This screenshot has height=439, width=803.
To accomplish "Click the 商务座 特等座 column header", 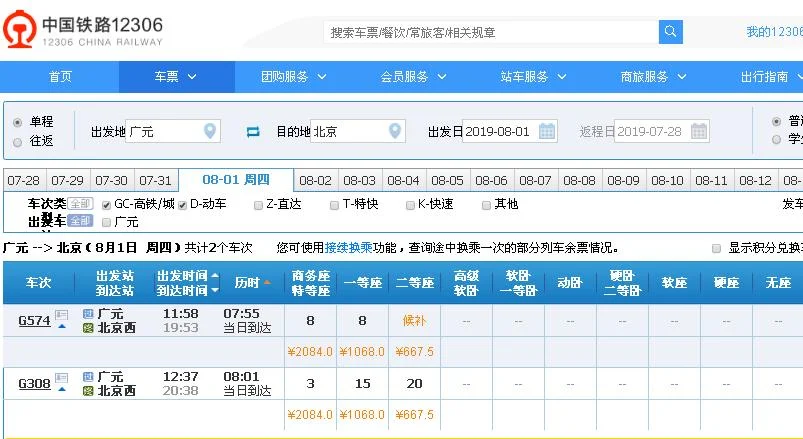I will click(310, 283).
